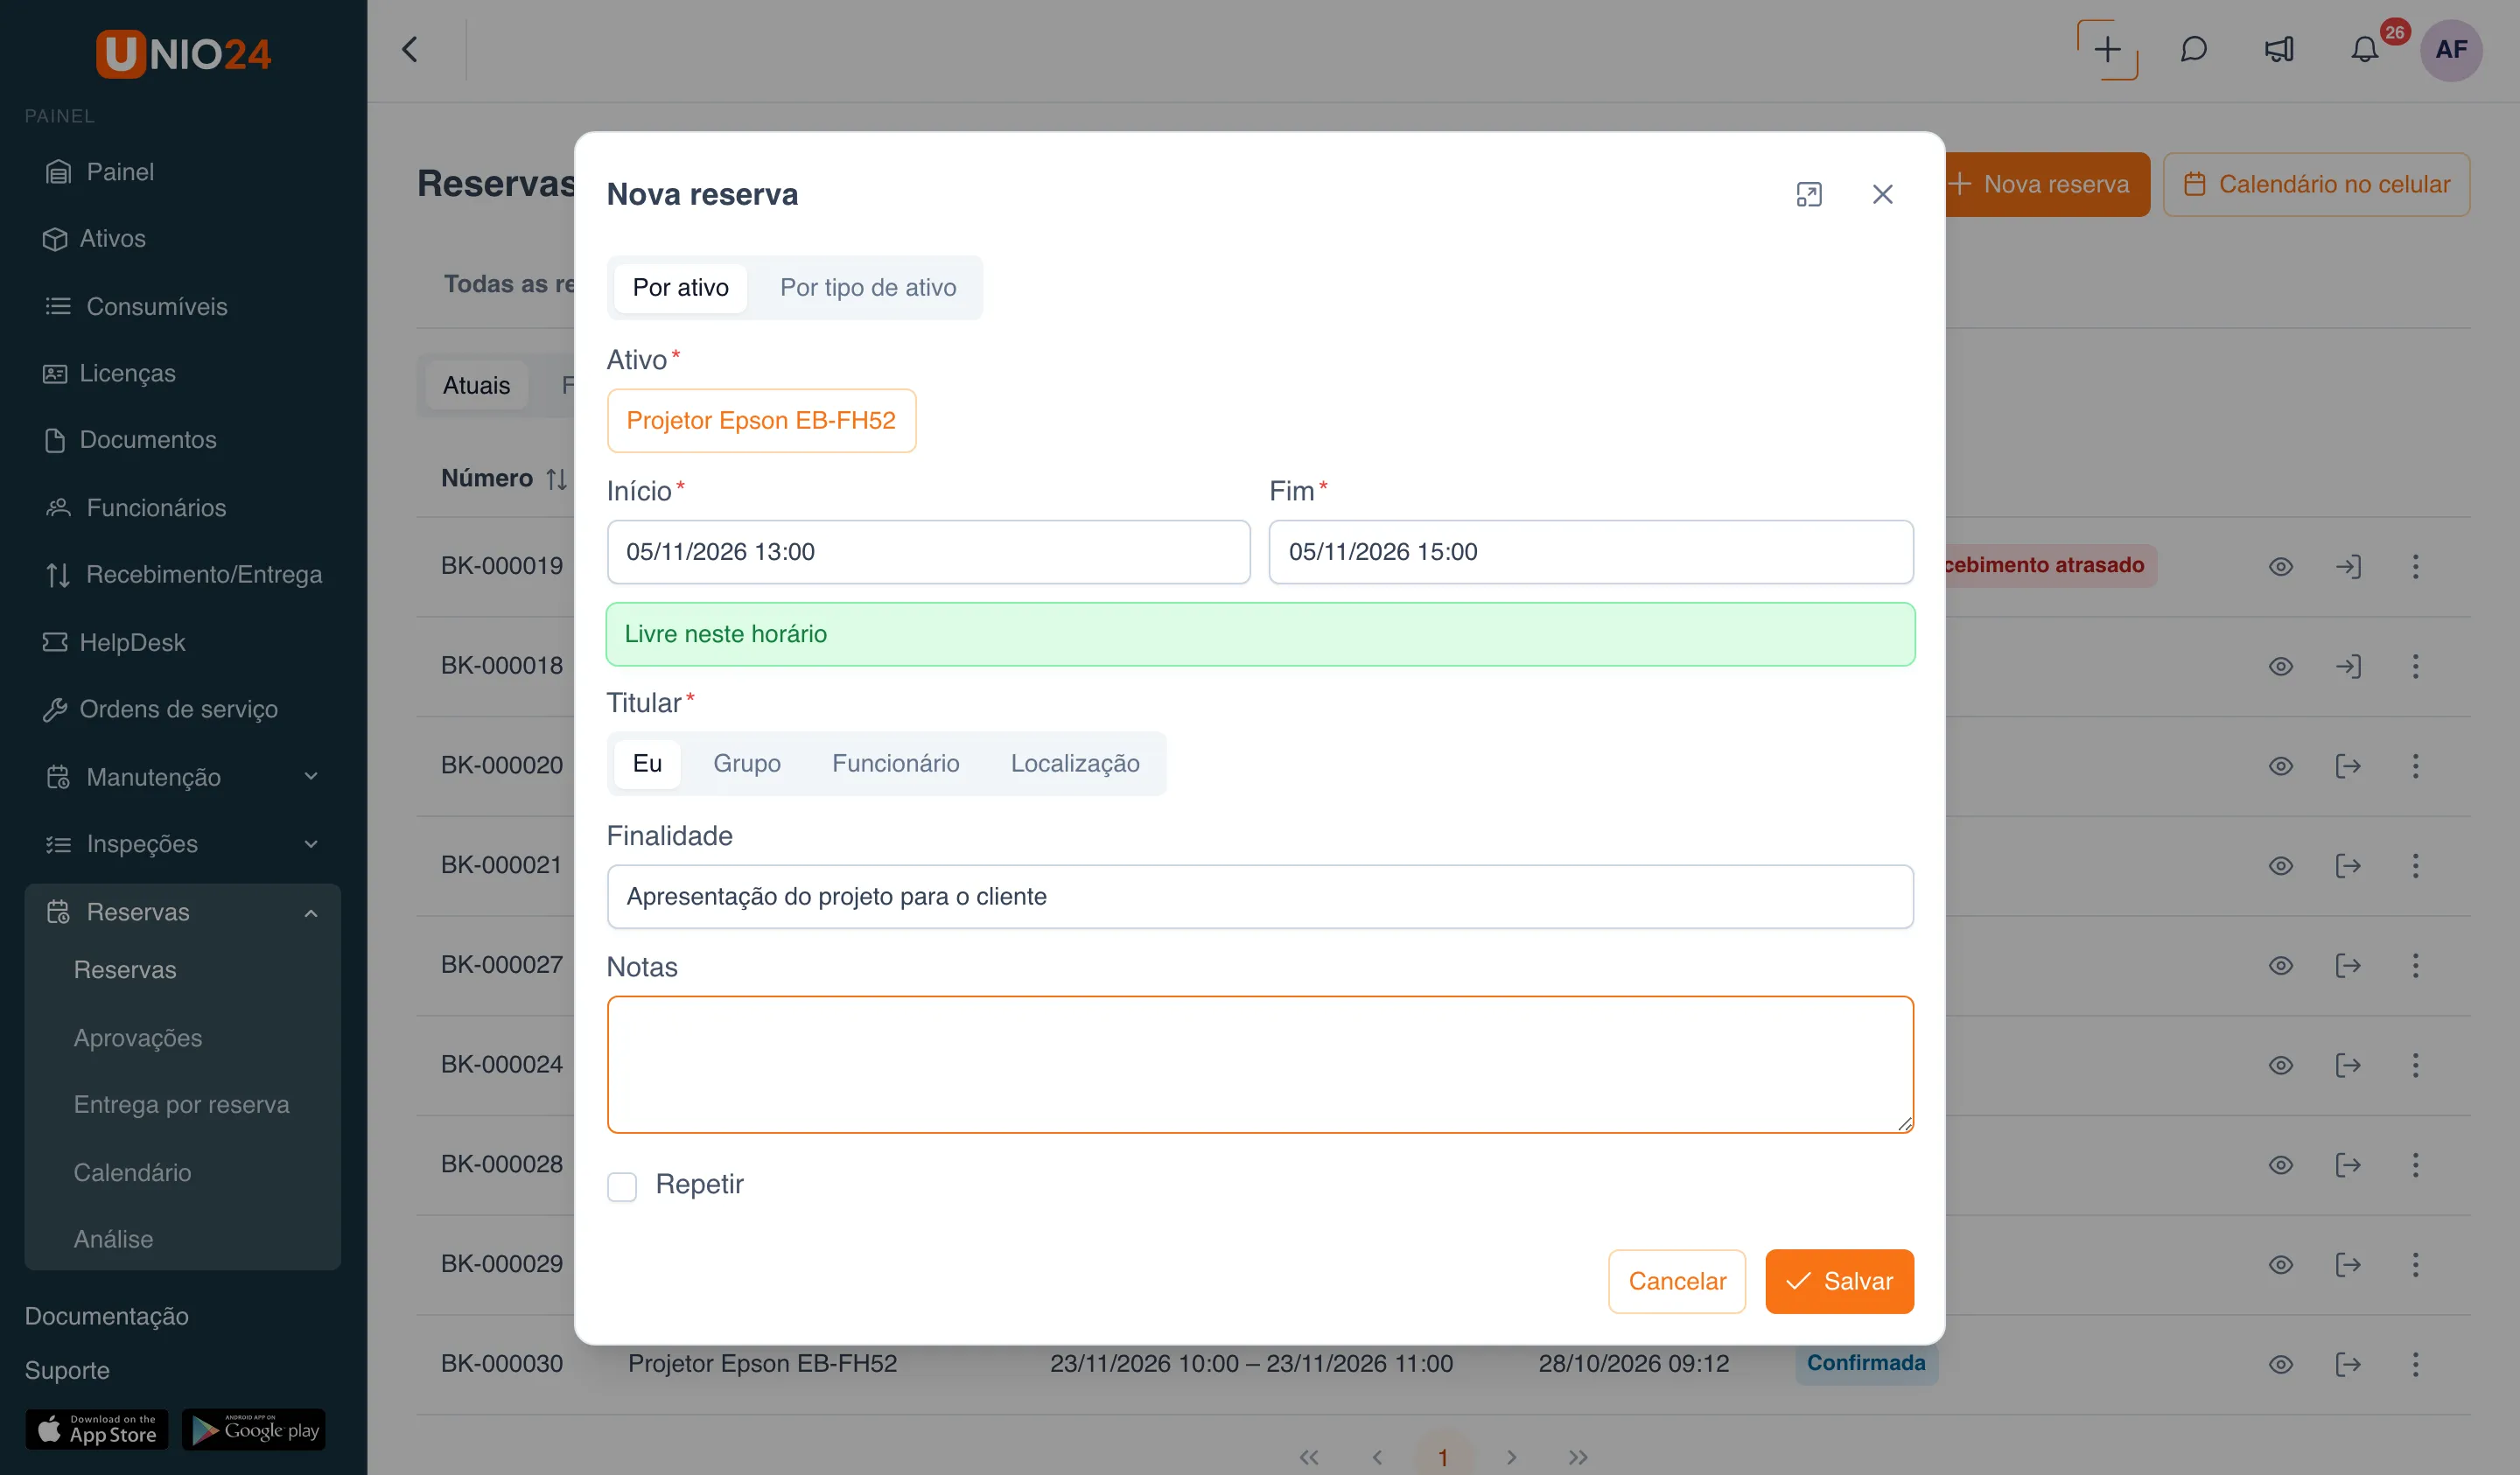
Task: Open notifications bell with 26 badge
Action: (x=2365, y=49)
